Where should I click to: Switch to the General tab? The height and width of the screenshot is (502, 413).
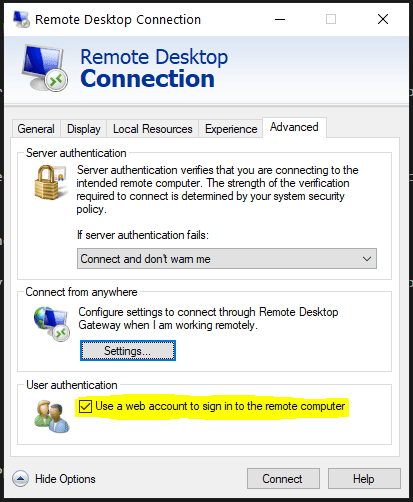pos(36,129)
